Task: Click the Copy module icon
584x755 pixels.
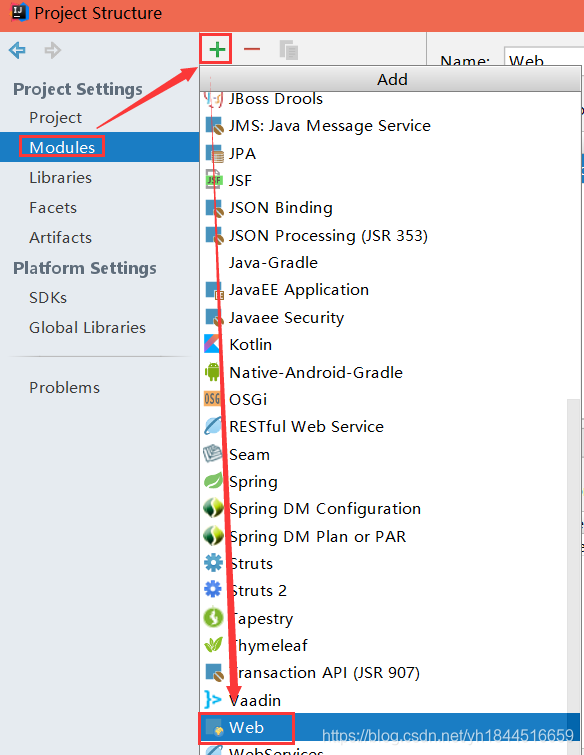Action: coord(288,50)
